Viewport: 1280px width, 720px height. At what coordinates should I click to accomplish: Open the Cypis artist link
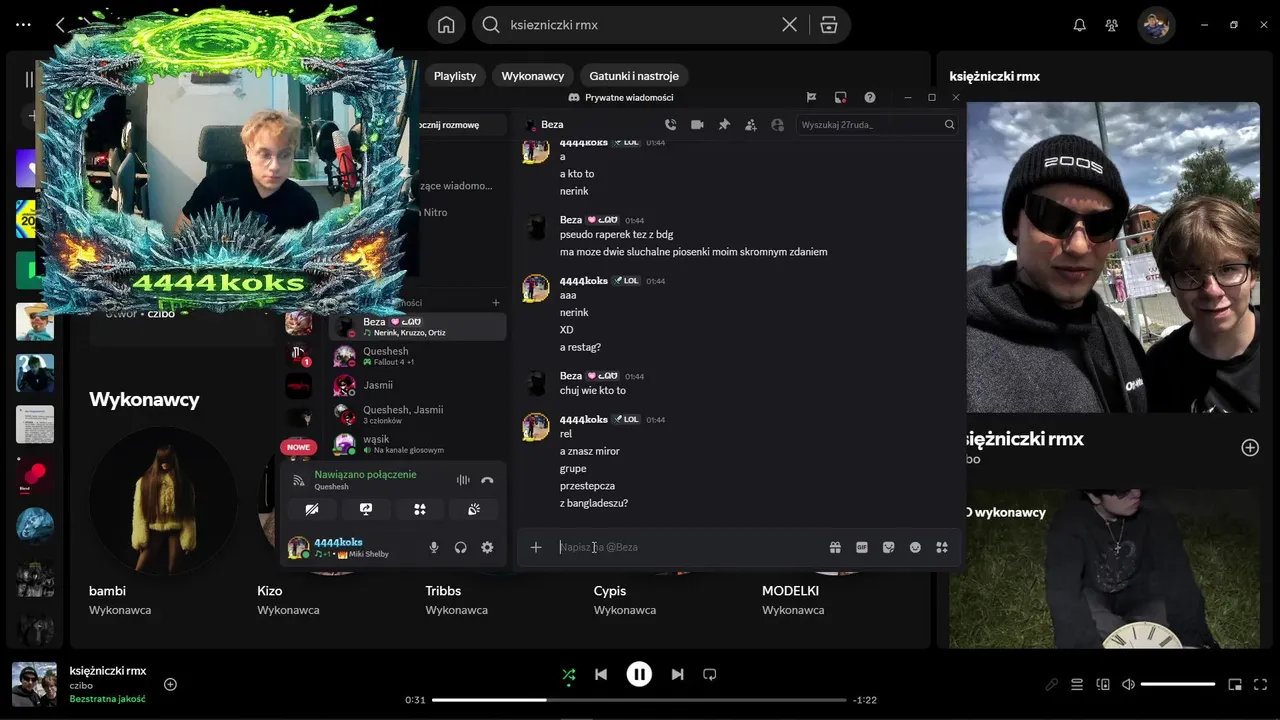610,591
